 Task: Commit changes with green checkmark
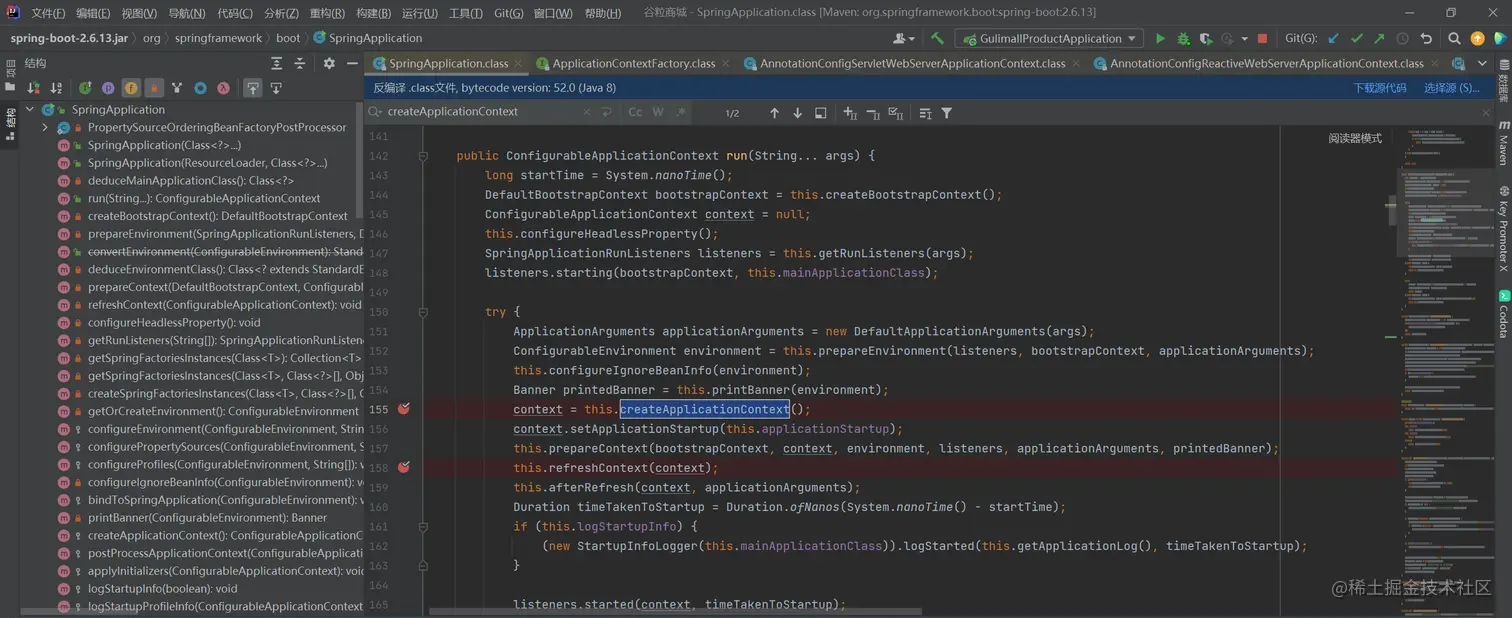pyautogui.click(x=1356, y=38)
